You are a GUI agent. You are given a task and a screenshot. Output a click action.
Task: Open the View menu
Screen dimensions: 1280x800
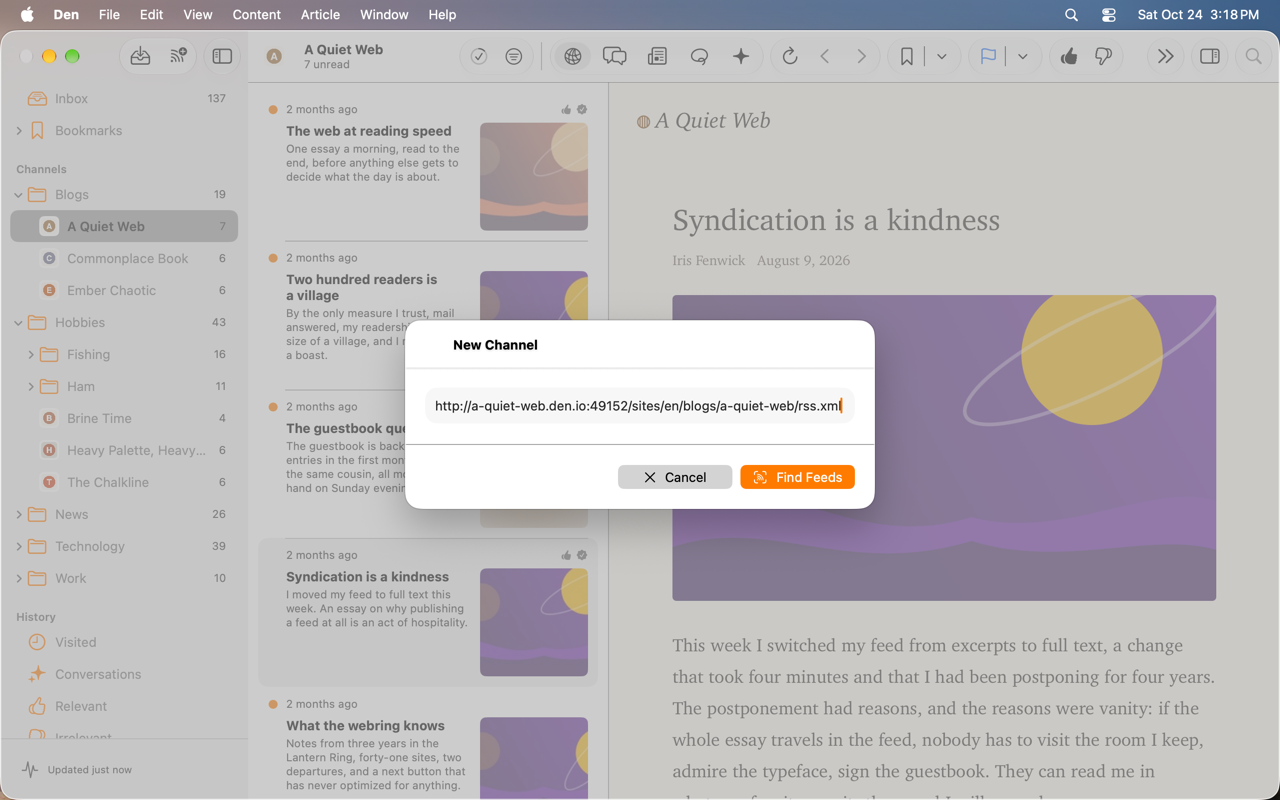tap(198, 15)
